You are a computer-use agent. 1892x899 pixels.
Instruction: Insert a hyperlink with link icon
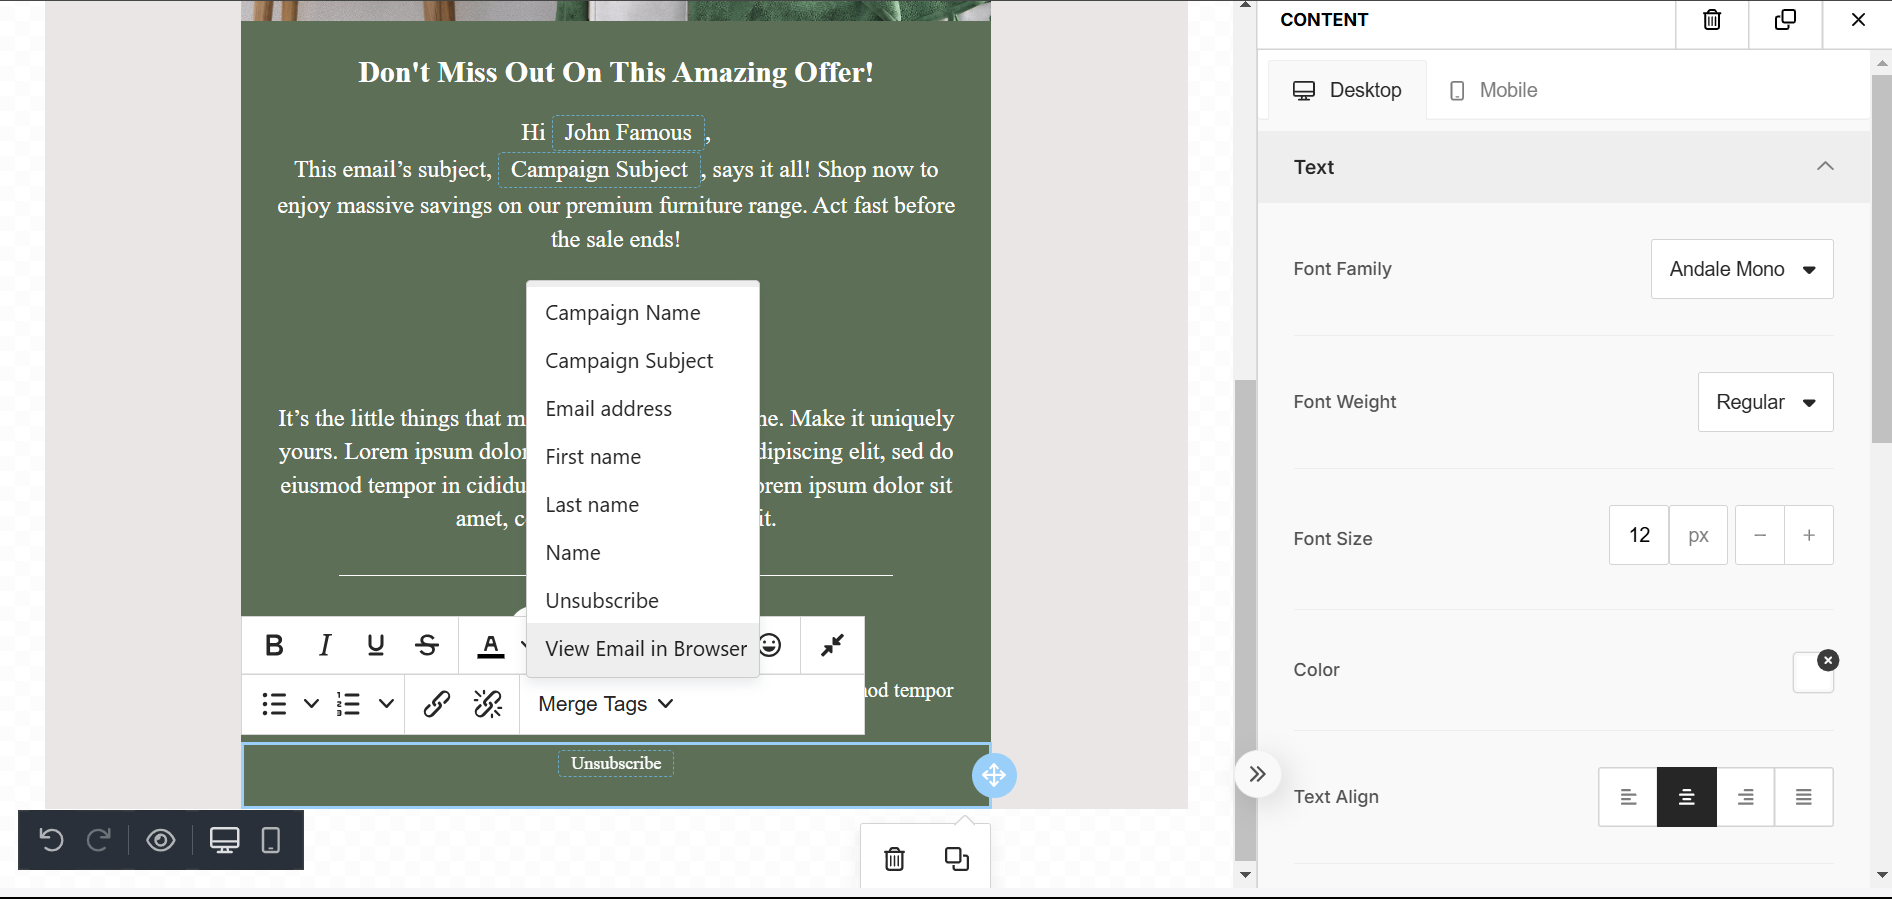[436, 704]
